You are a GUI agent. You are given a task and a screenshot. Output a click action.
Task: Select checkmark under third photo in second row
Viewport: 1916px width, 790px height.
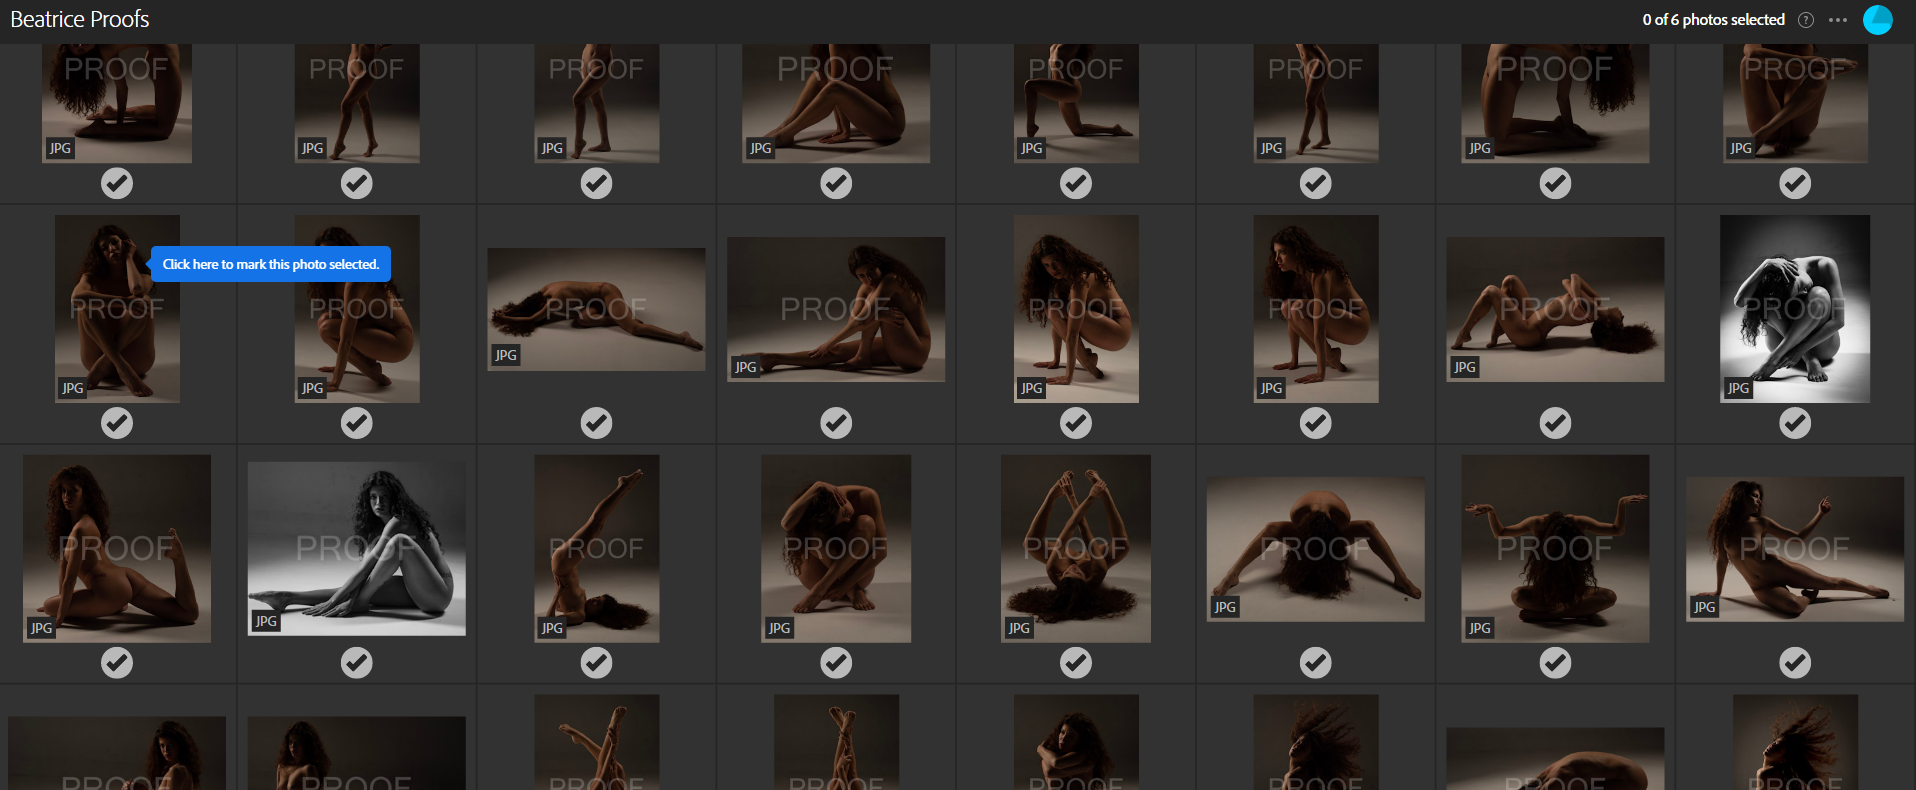click(x=597, y=423)
